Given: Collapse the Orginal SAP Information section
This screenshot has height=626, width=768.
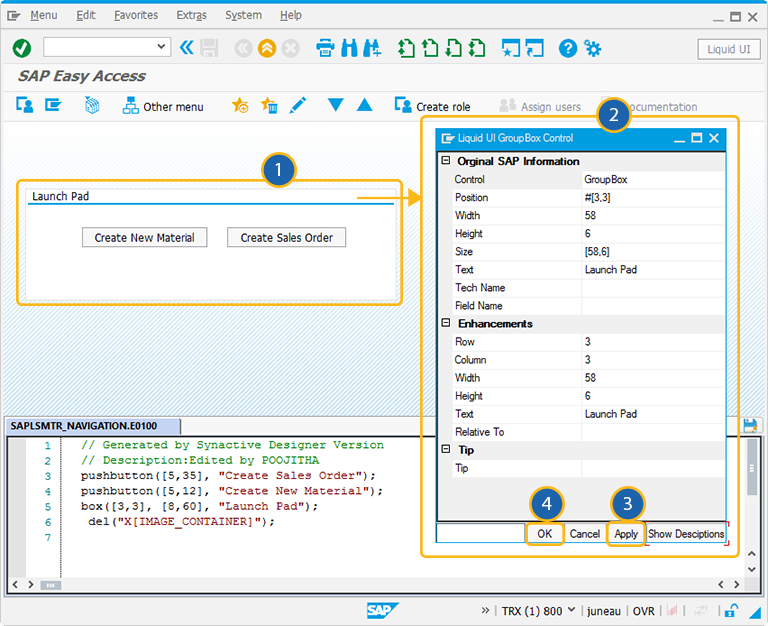Looking at the screenshot, I should click(446, 160).
